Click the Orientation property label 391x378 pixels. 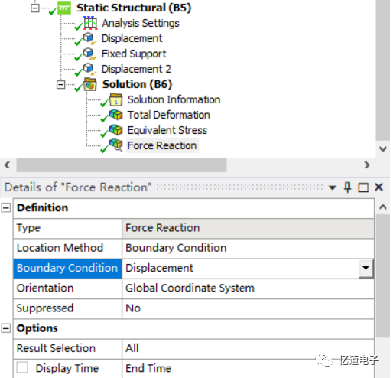45,288
